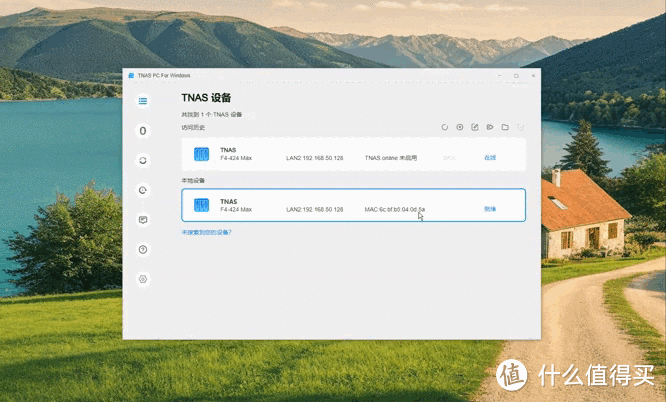Click the "未搜索到您的设备?" link
Viewport: 666px width, 402px height.
coord(206,232)
